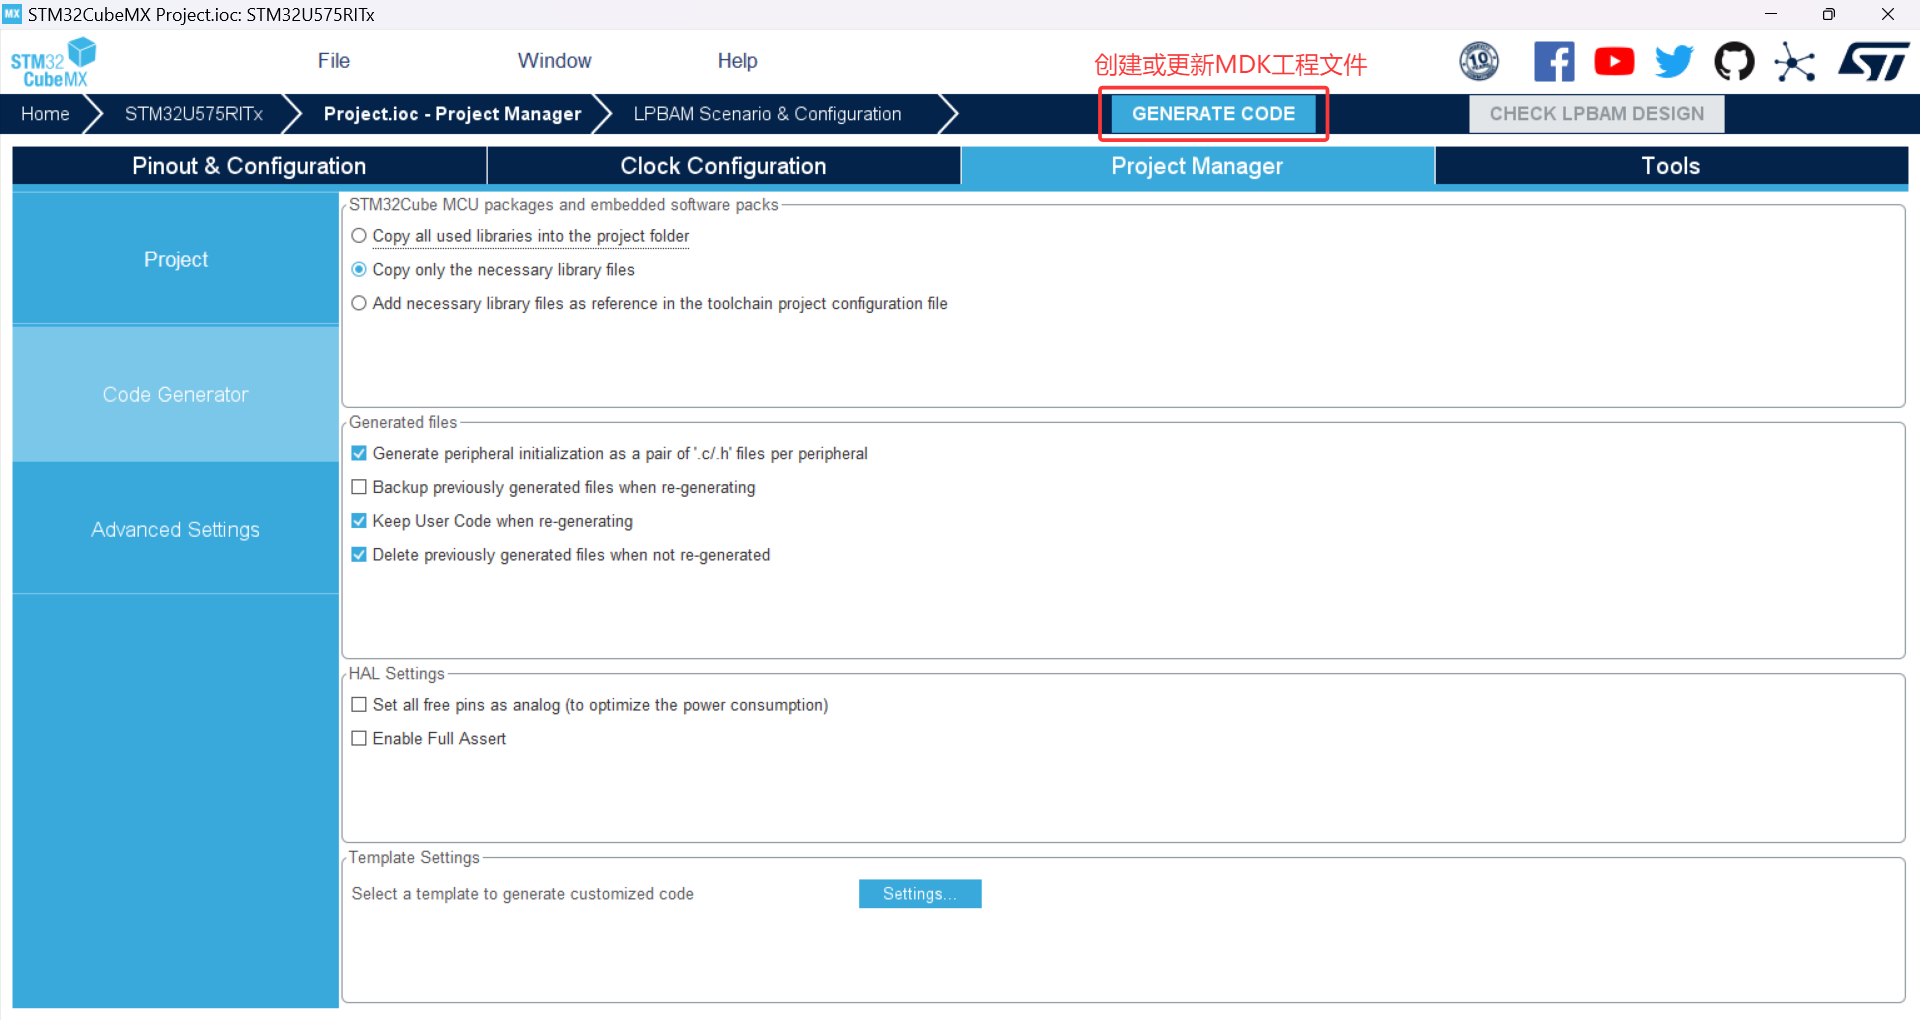Image resolution: width=1920 pixels, height=1020 pixels.
Task: Open template Settings... button
Action: click(x=920, y=894)
